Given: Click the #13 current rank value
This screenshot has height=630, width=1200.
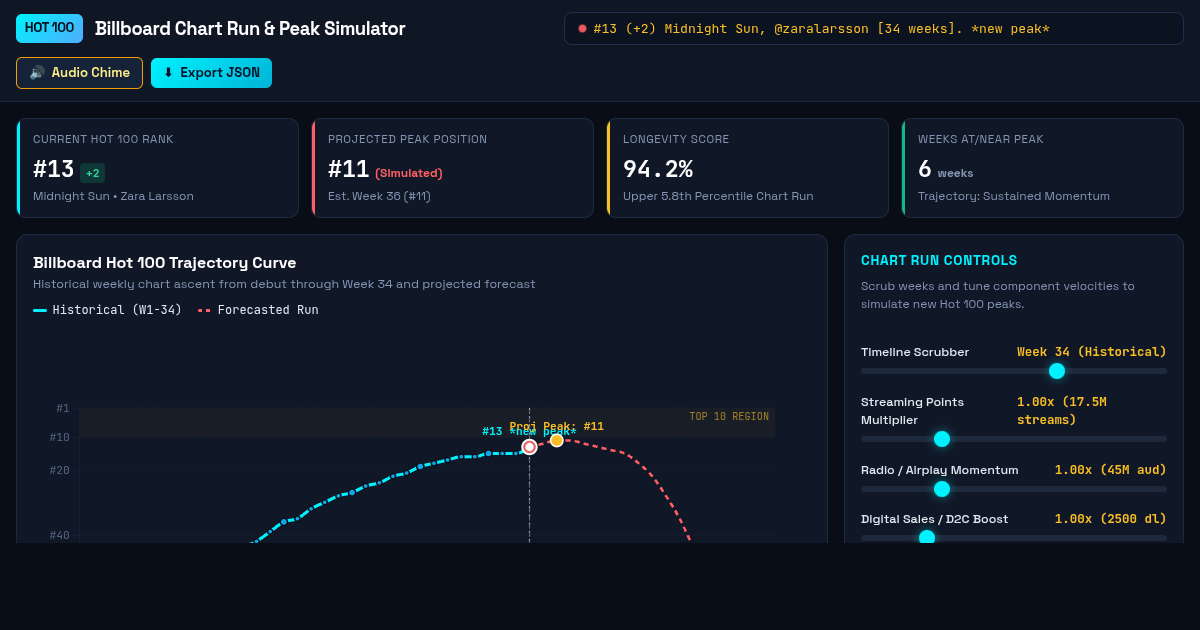Looking at the screenshot, I should pyautogui.click(x=53, y=169).
